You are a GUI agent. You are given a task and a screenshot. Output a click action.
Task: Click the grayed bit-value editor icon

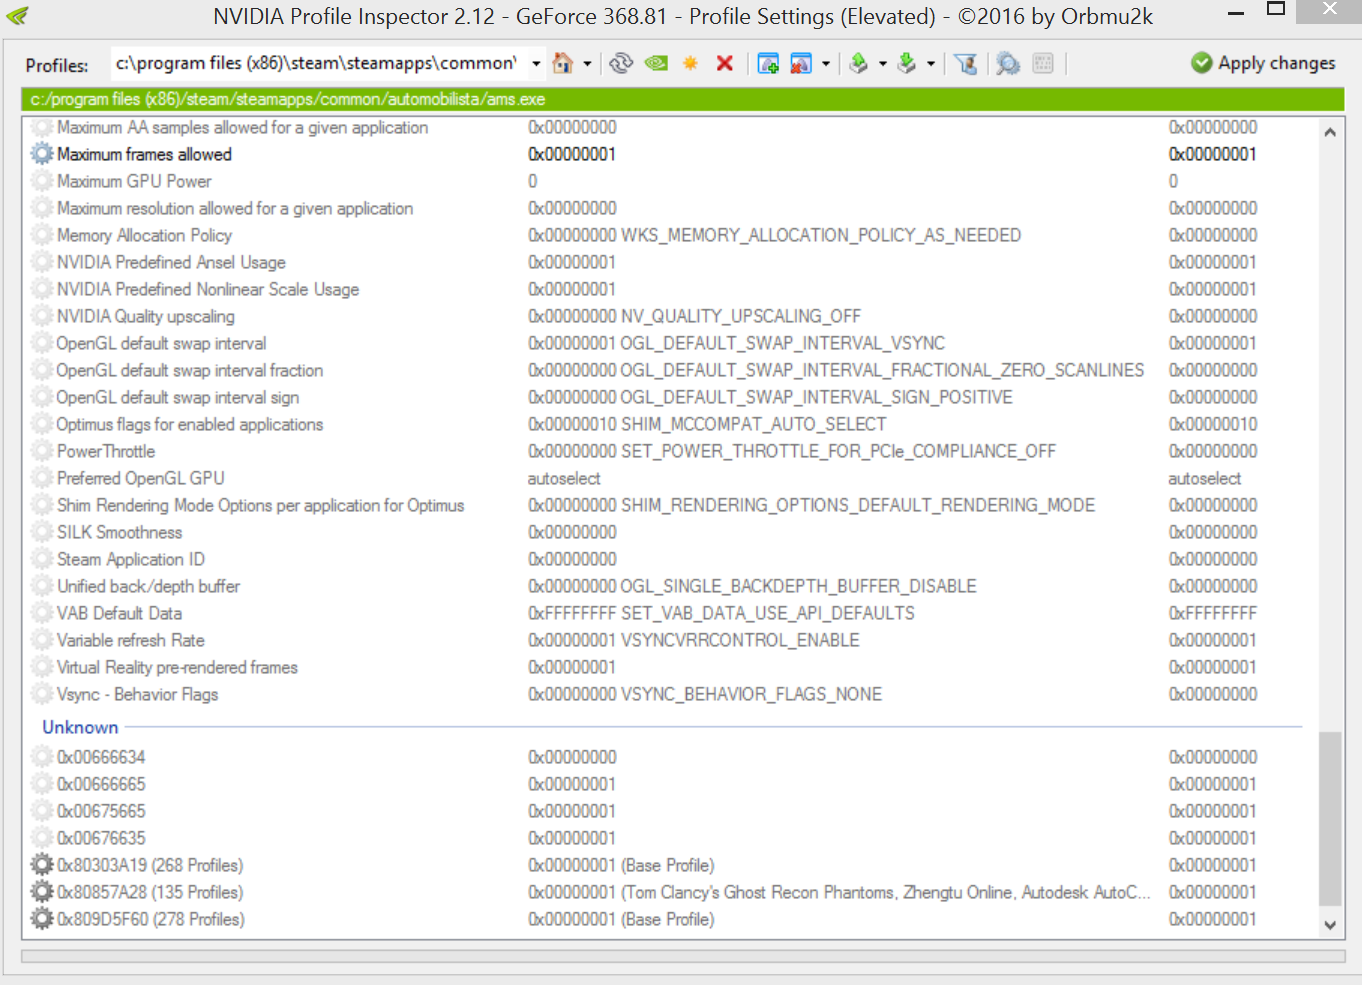click(1043, 63)
